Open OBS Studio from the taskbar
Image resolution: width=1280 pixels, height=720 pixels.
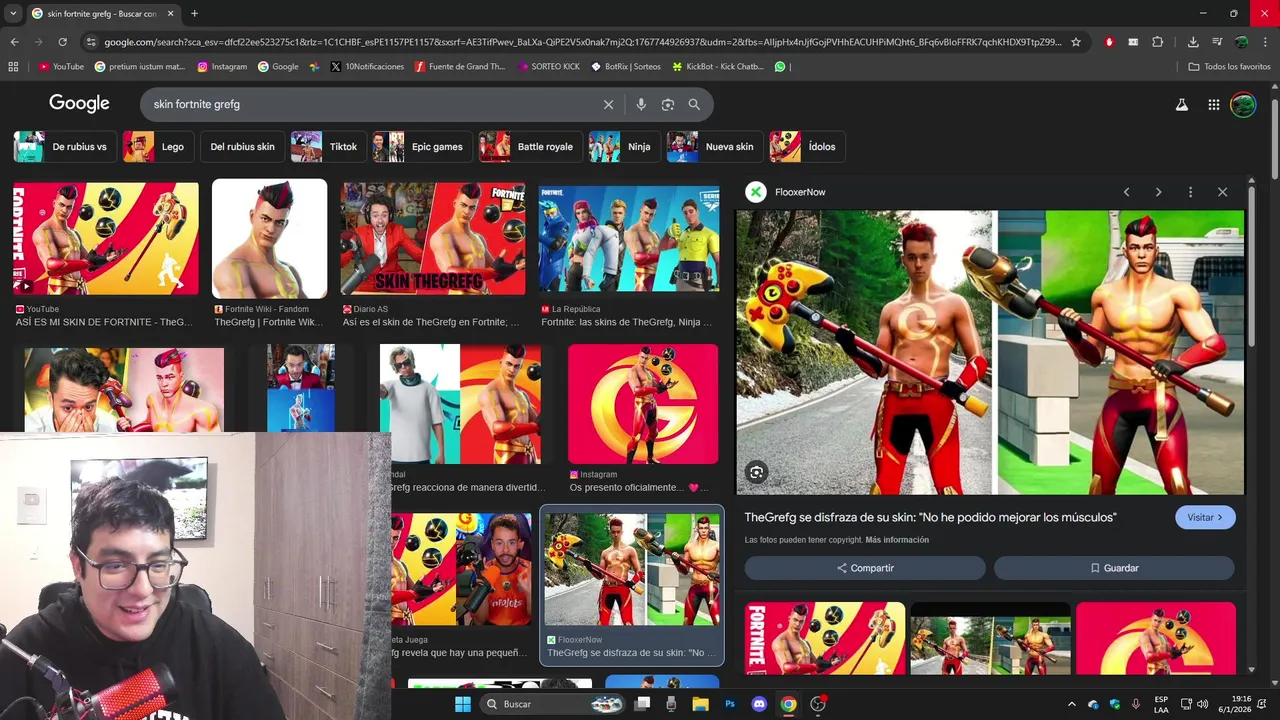818,704
